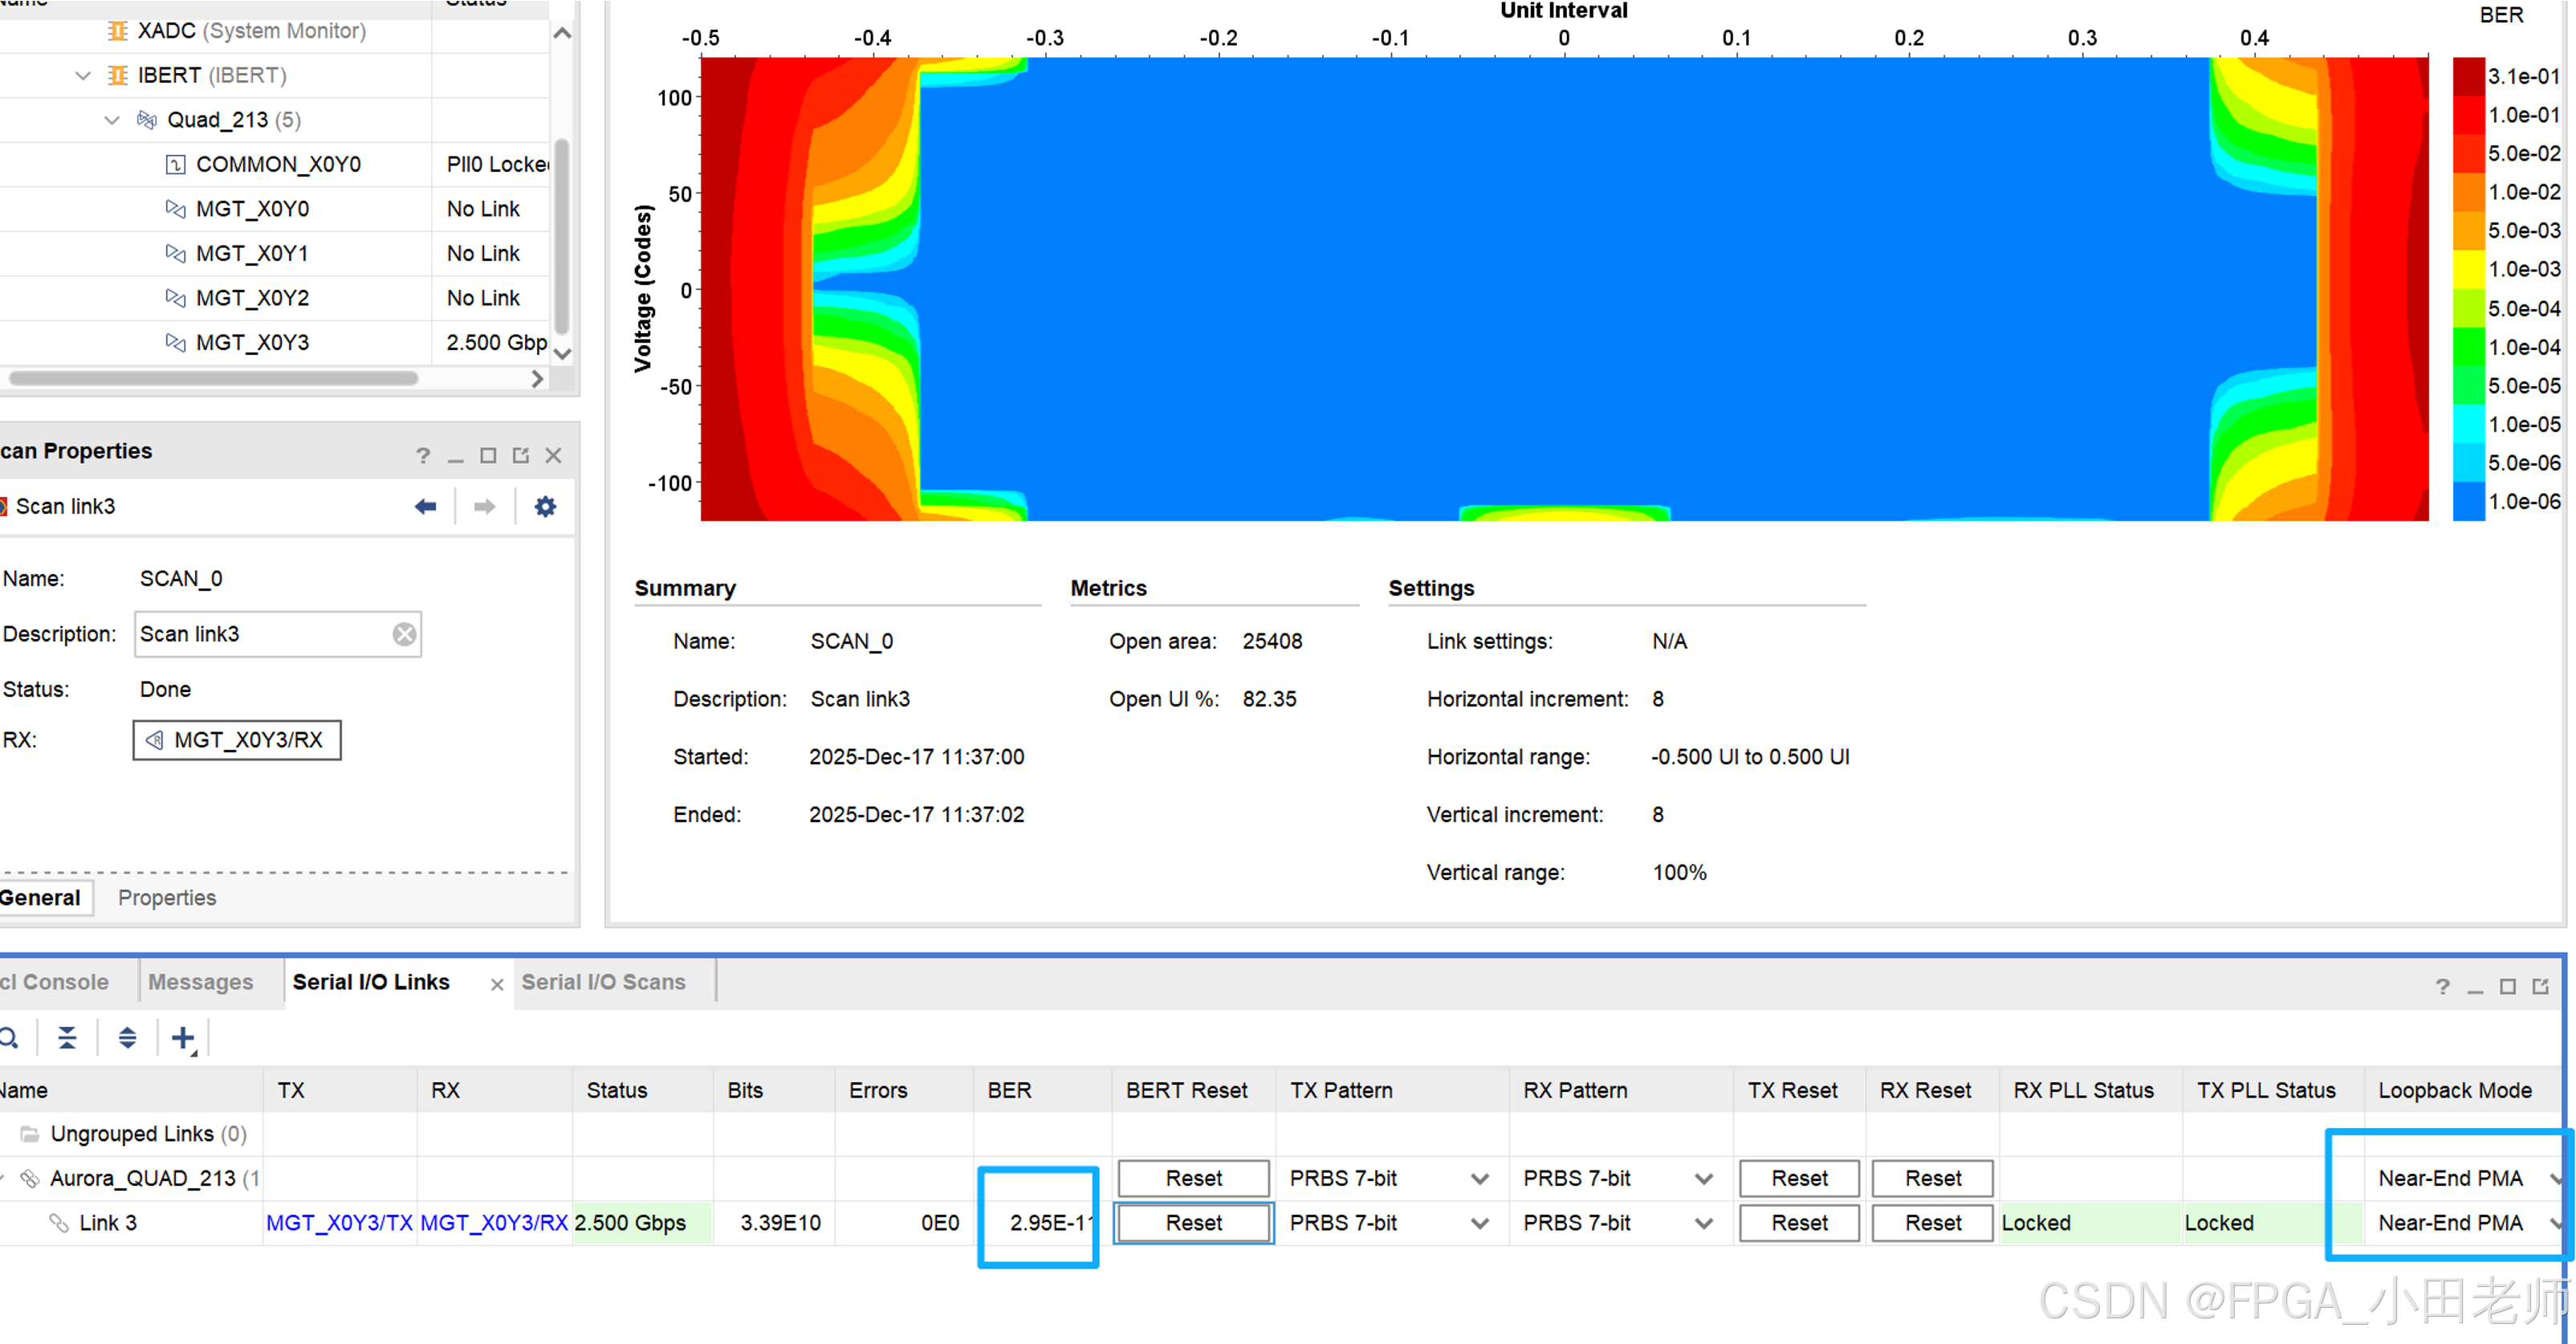This screenshot has width=2576, height=1344.
Task: Clear the Description field with X icon
Action: coord(404,634)
